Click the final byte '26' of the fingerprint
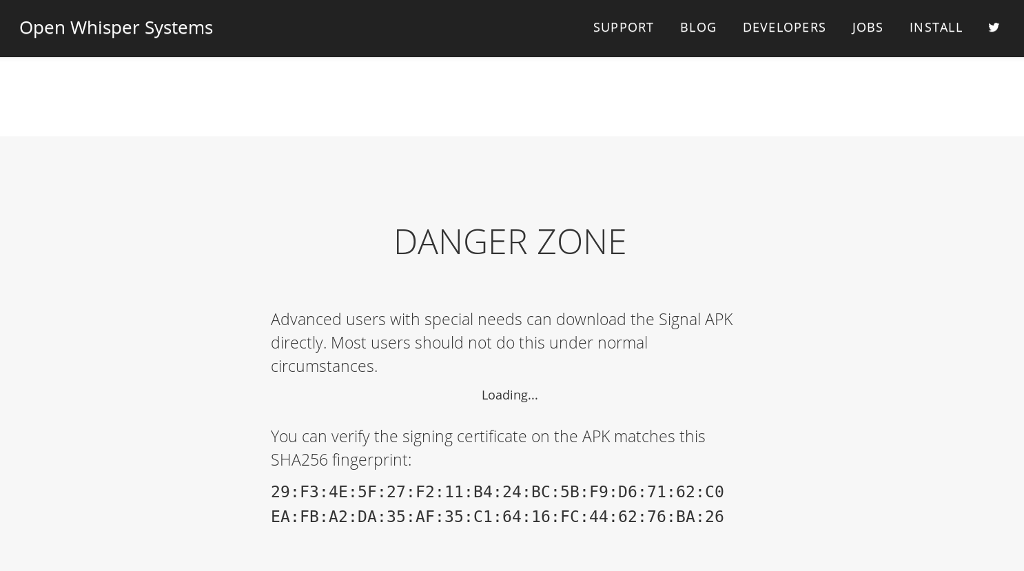 (714, 516)
